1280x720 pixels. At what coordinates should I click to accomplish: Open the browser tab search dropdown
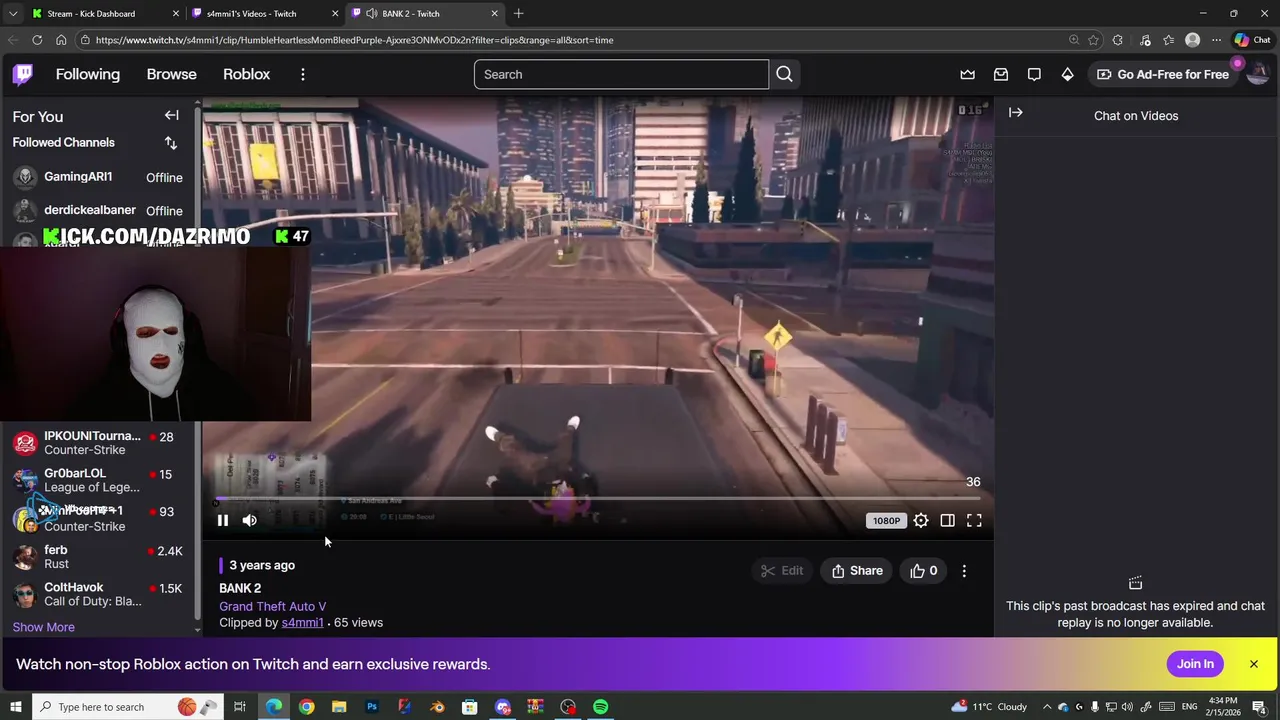[13, 13]
